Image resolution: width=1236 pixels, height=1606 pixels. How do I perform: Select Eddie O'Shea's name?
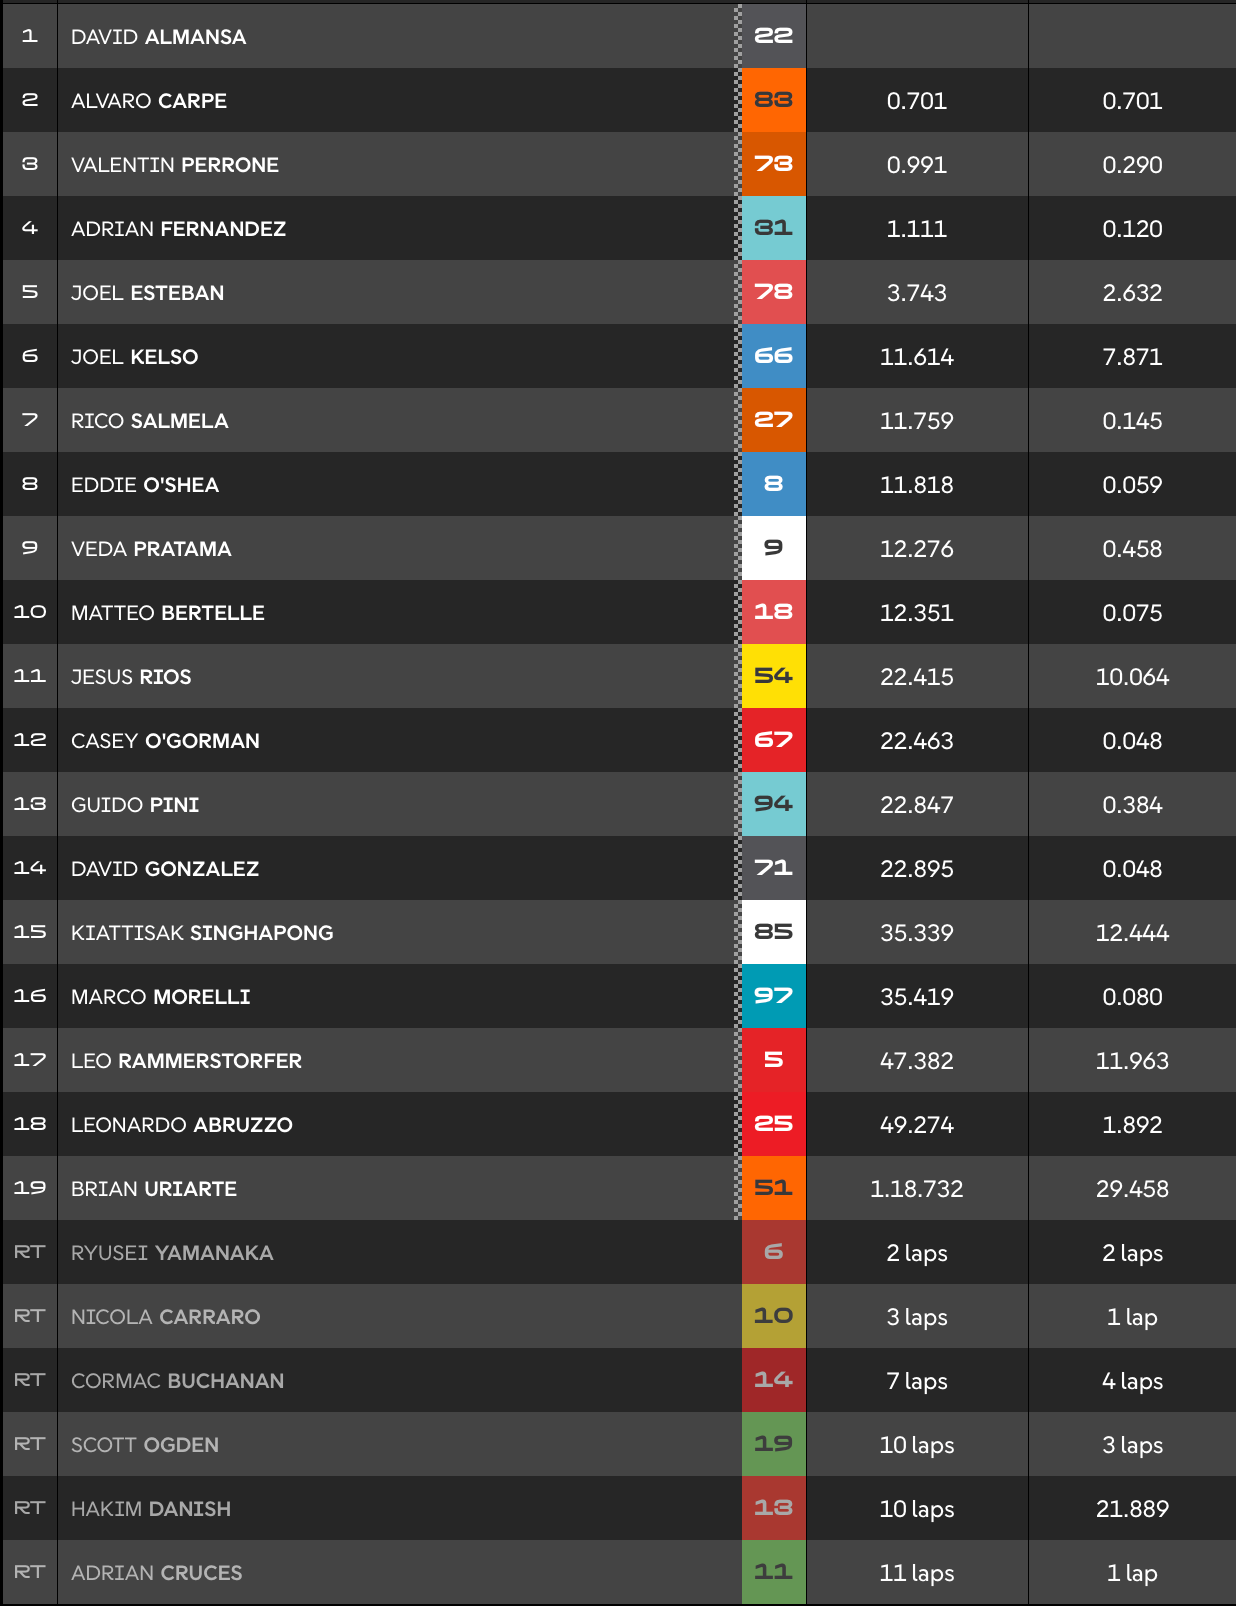click(x=145, y=485)
